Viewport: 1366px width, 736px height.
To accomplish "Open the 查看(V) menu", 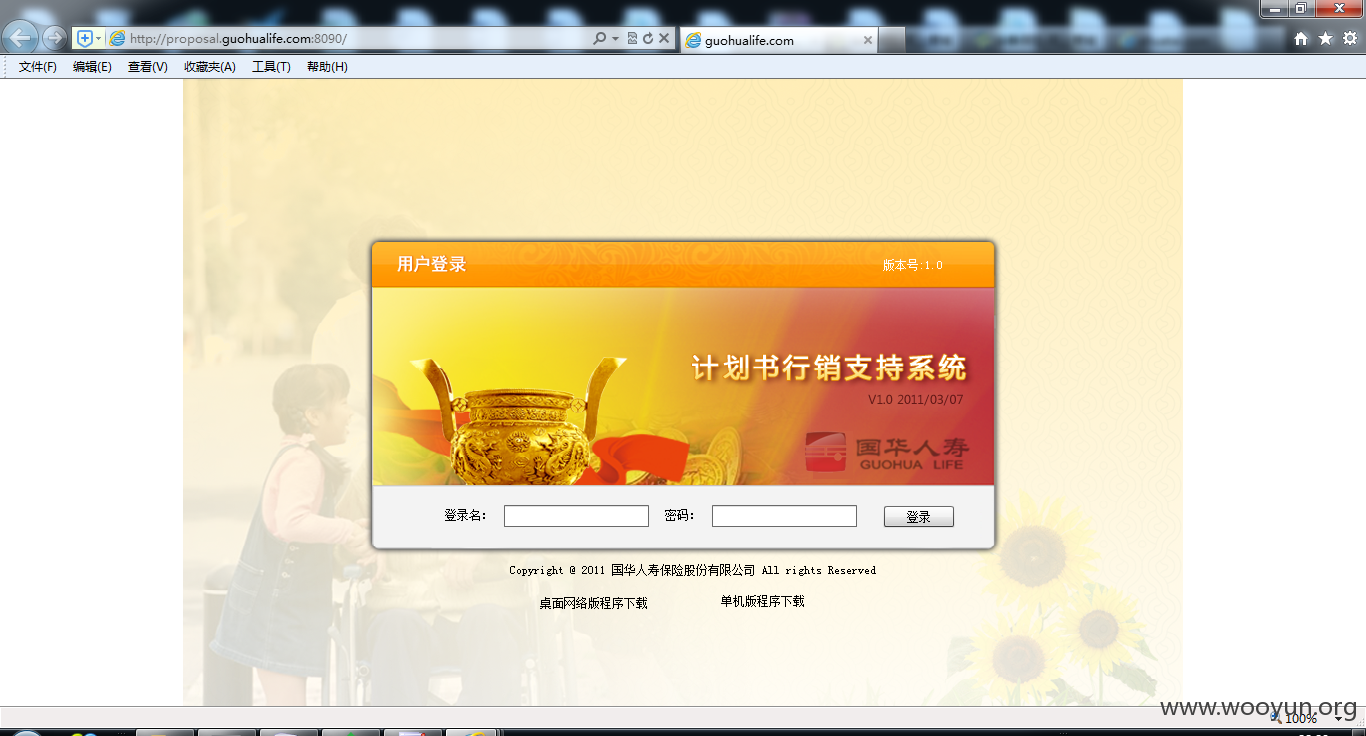I will tap(147, 67).
